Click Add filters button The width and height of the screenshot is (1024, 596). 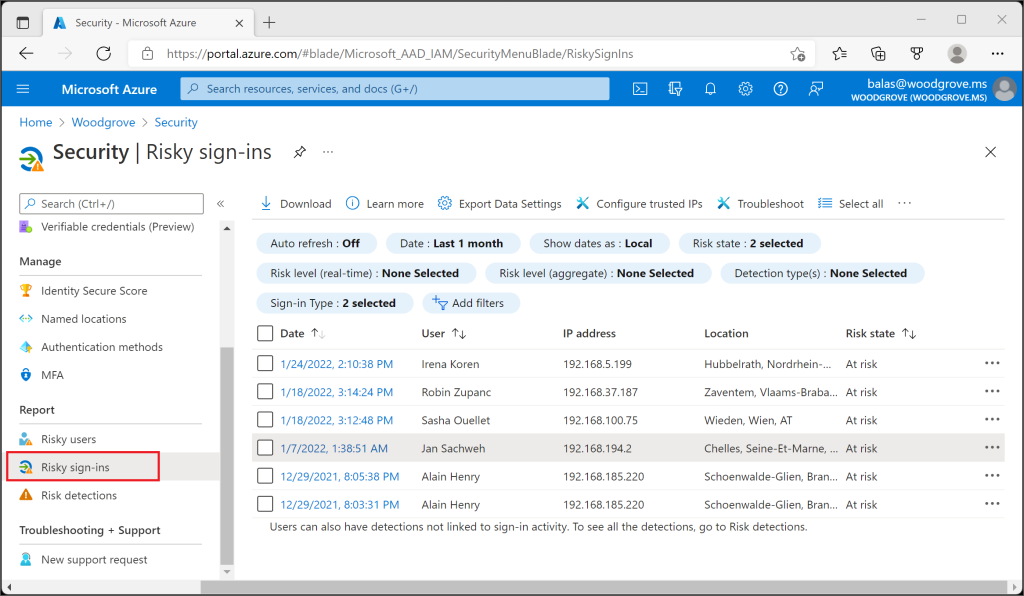pyautogui.click(x=470, y=303)
